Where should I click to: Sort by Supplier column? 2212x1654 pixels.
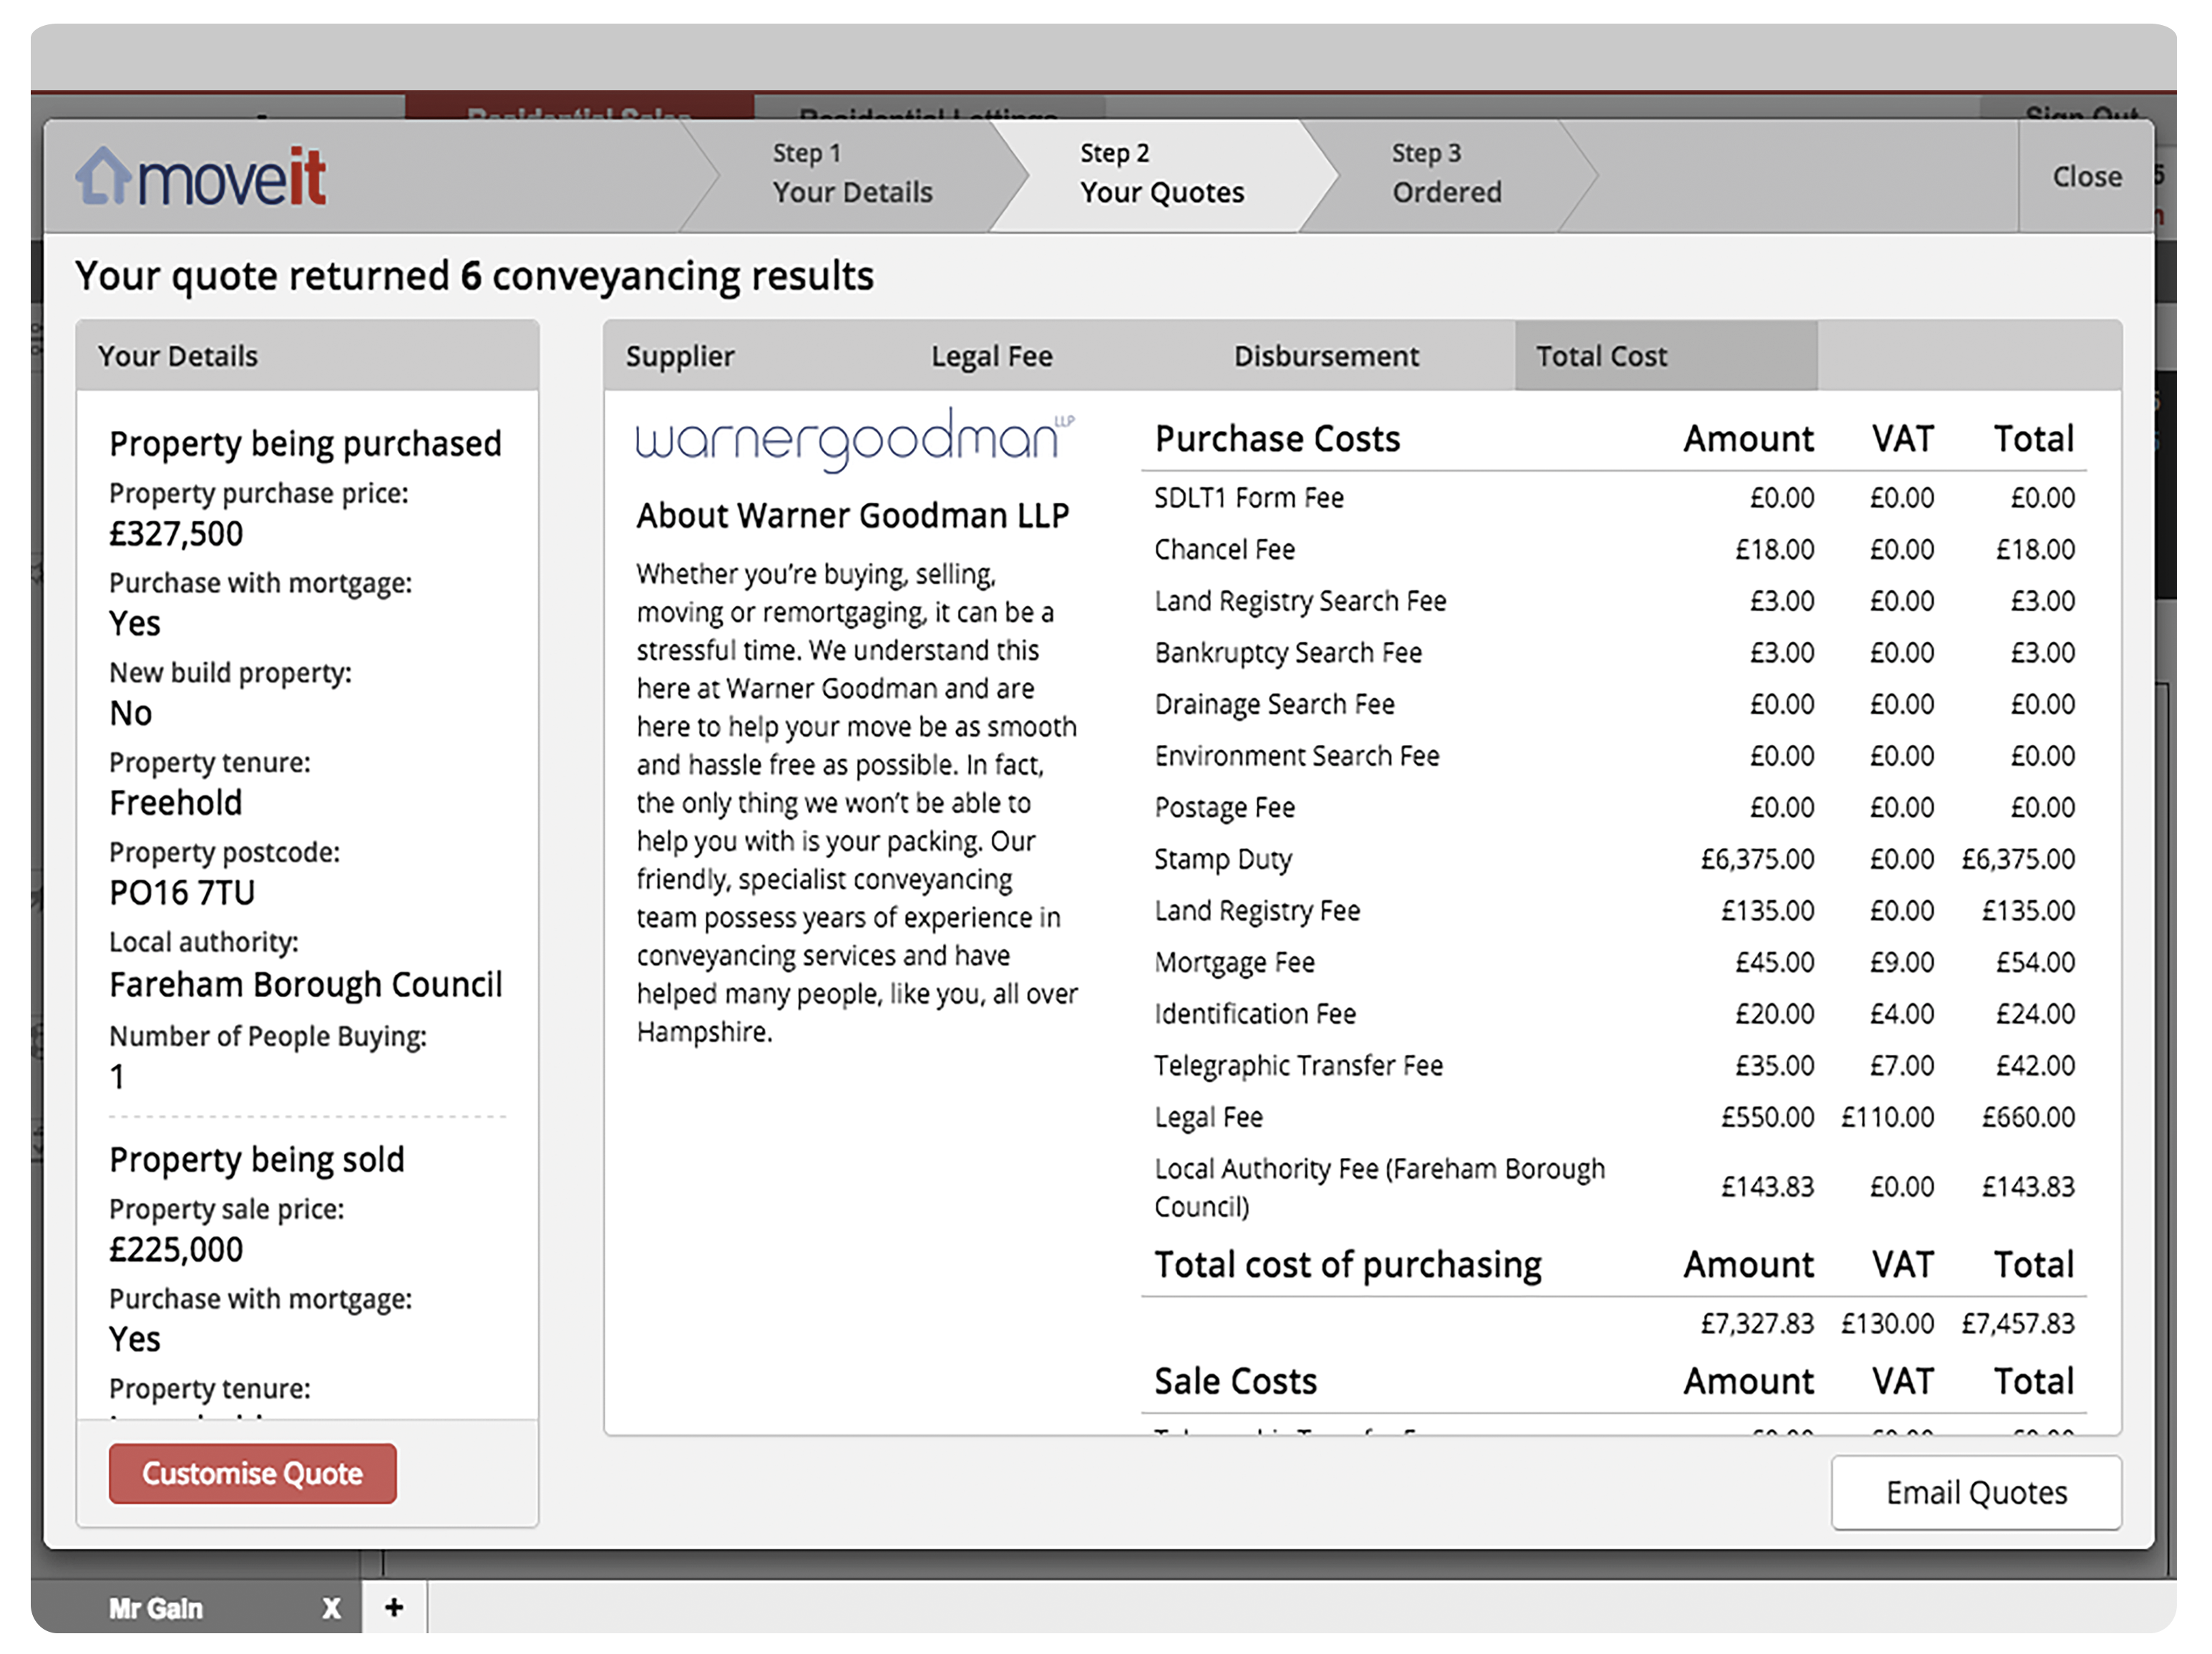[680, 356]
